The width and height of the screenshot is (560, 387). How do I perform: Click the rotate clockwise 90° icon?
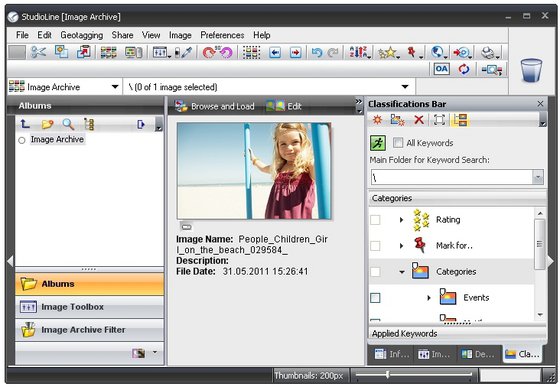click(209, 52)
